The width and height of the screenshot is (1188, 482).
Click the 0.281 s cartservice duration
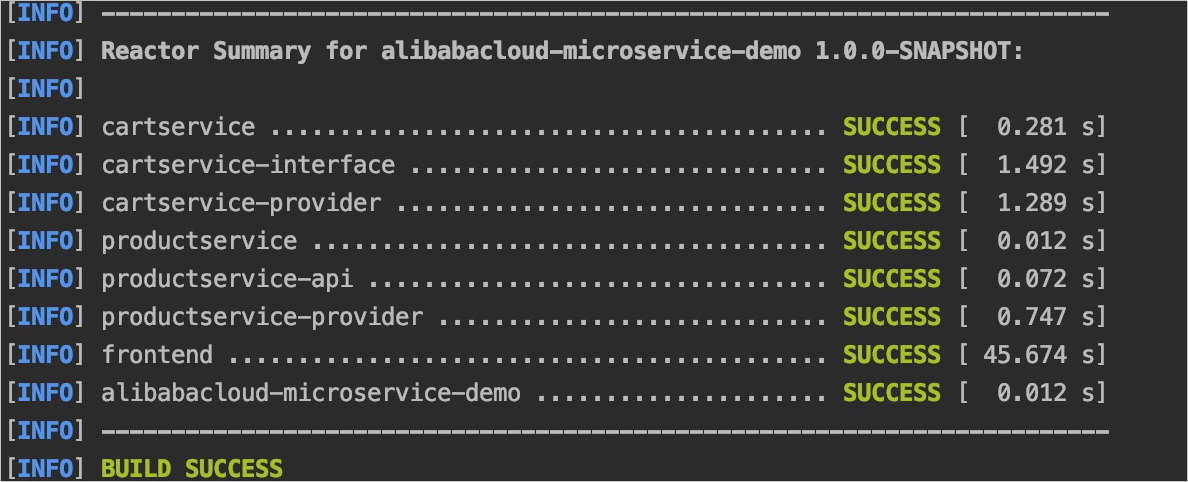(x=1046, y=127)
